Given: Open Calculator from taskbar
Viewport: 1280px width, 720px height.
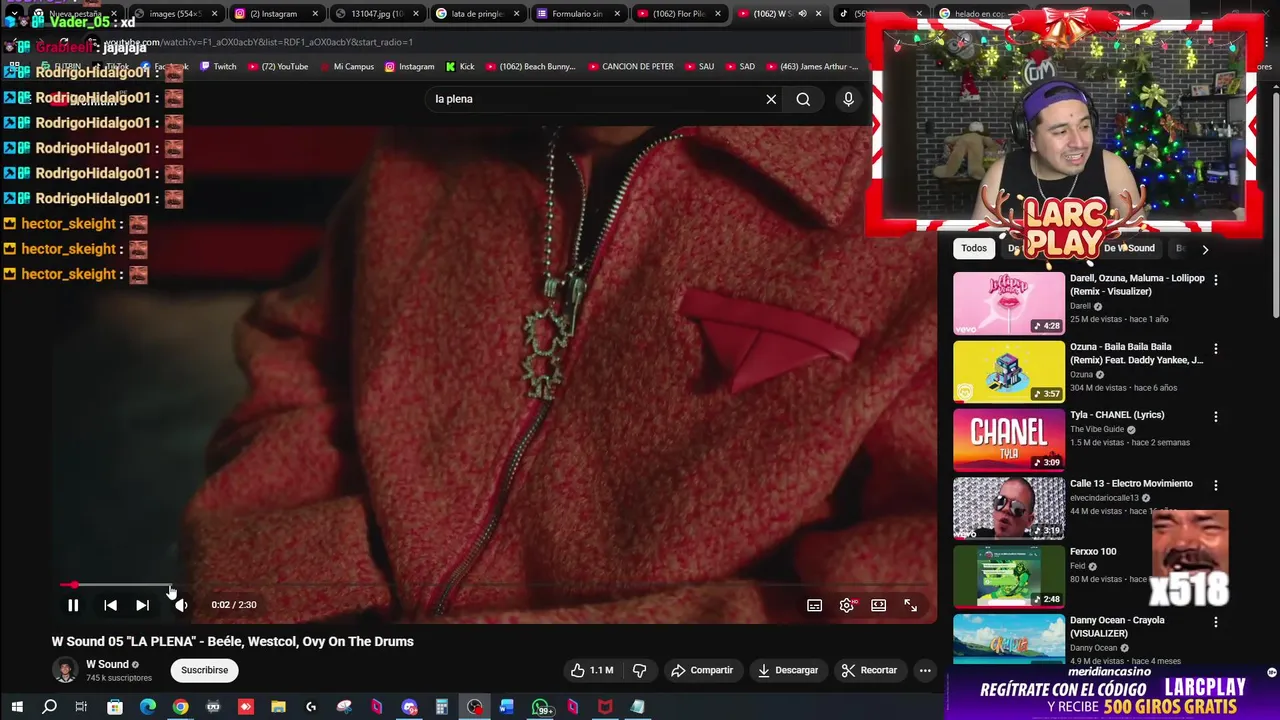Looking at the screenshot, I should tap(441, 707).
